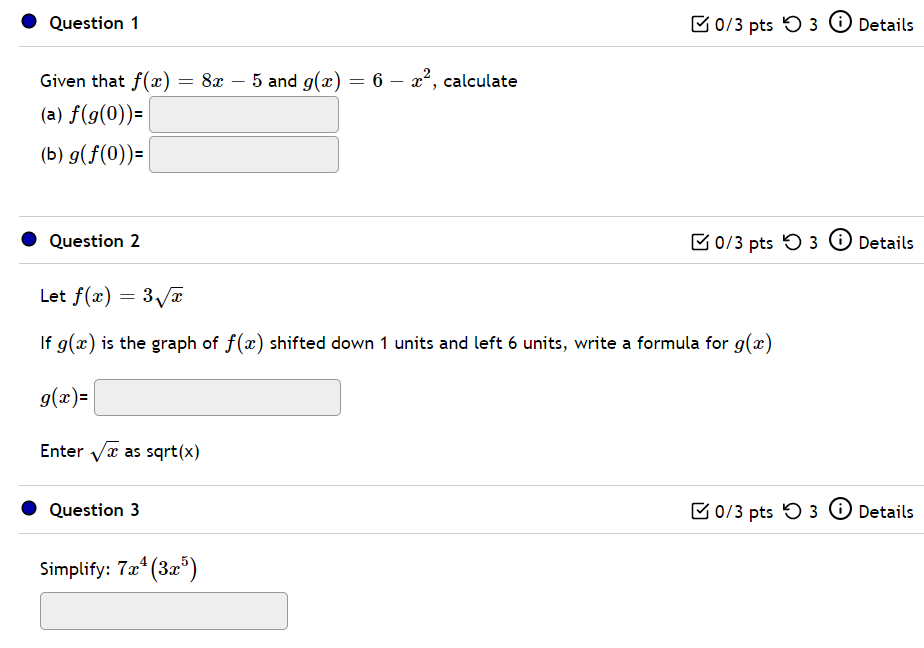Image resolution: width=924 pixels, height=648 pixels.
Task: Open the Details link for Question 1
Action: point(886,25)
